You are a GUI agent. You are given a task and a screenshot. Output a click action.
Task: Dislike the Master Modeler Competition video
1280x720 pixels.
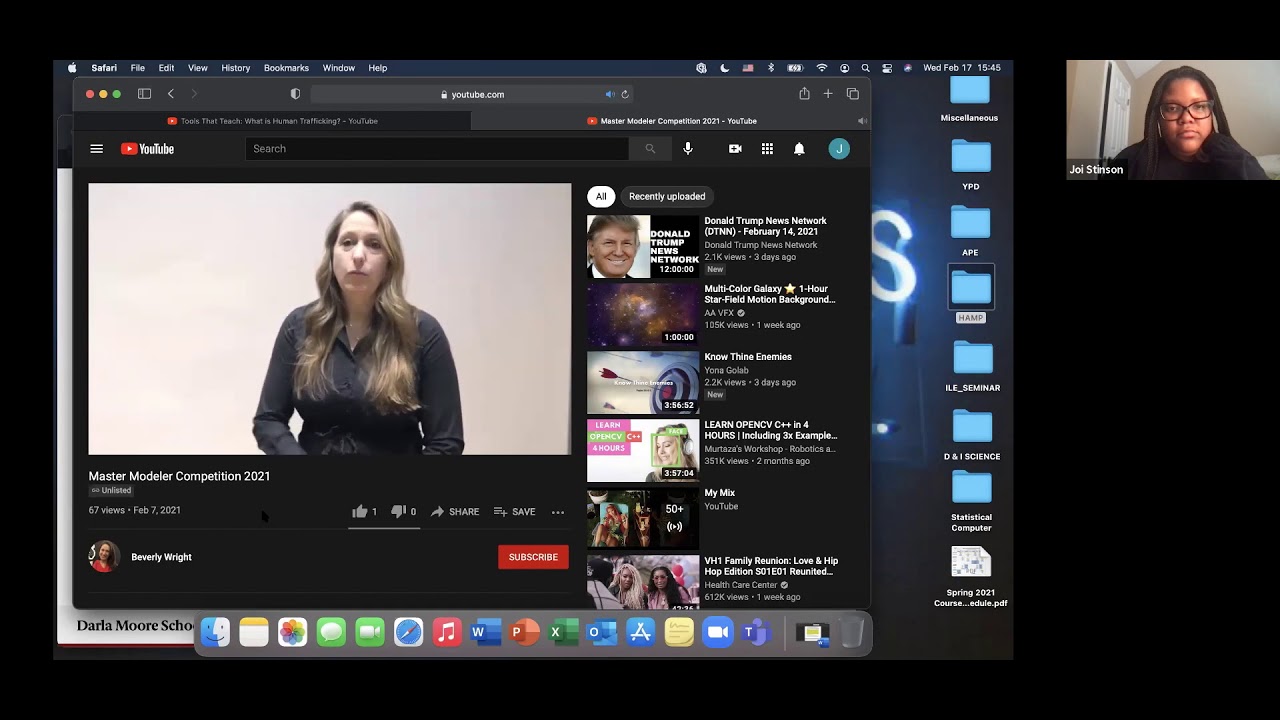[x=403, y=511]
